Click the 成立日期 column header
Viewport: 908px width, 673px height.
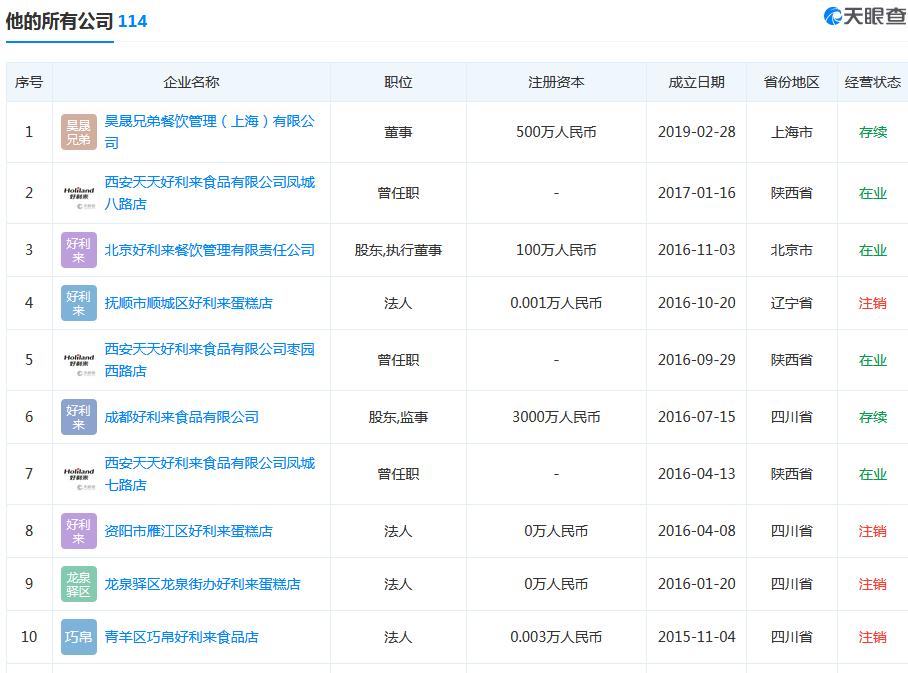[697, 82]
